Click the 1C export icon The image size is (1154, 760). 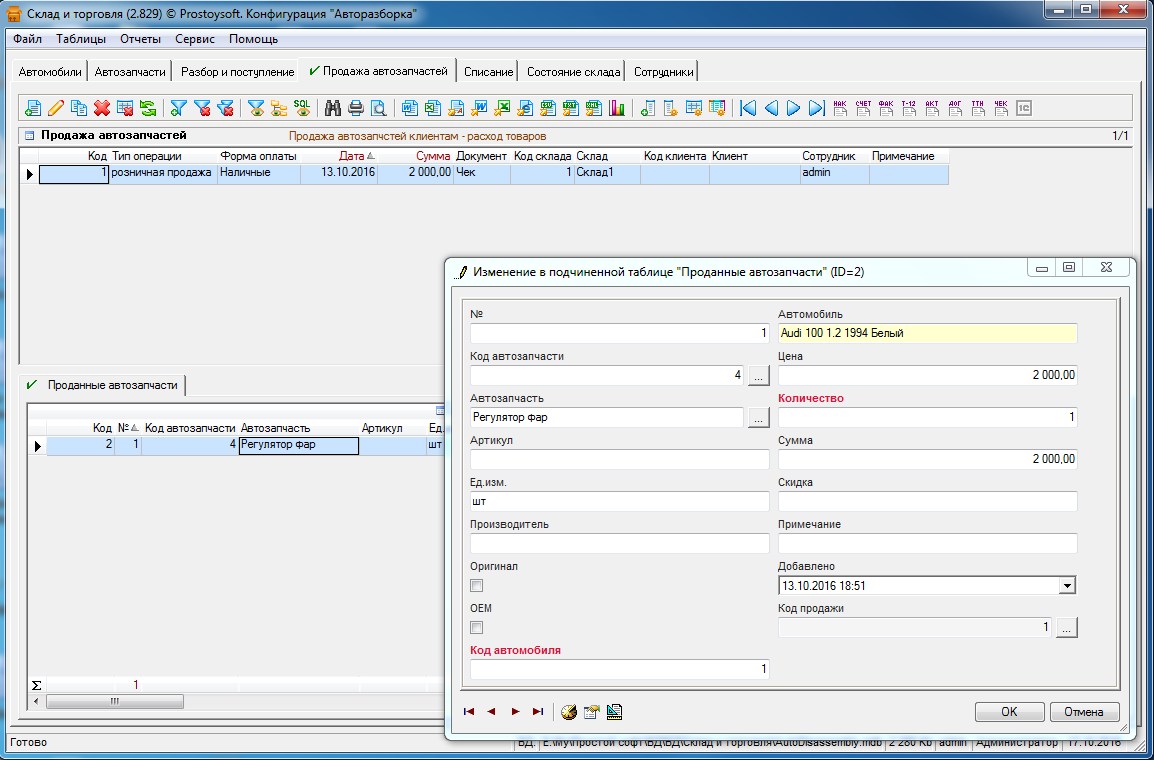click(x=1024, y=108)
